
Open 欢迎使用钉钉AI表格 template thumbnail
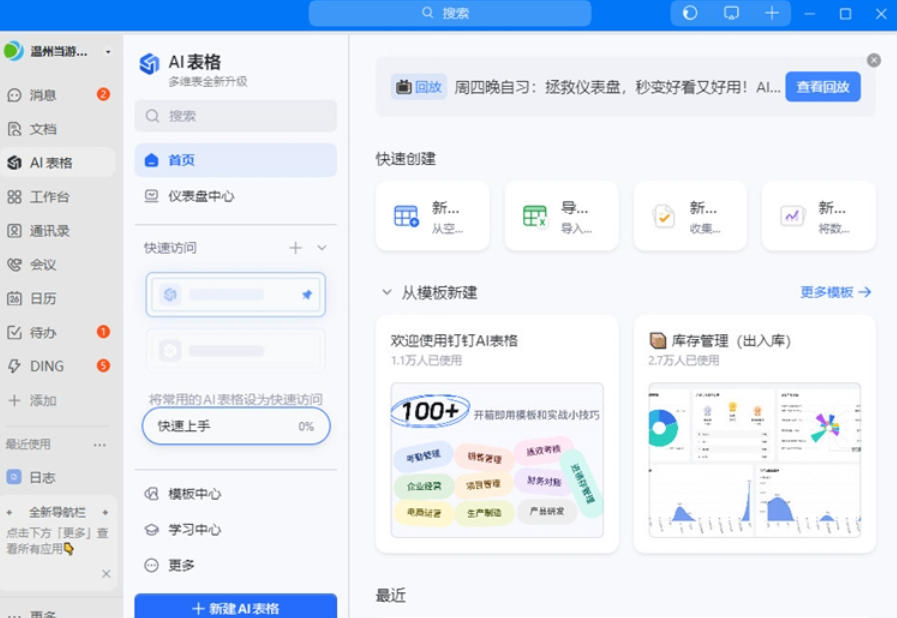click(x=497, y=460)
